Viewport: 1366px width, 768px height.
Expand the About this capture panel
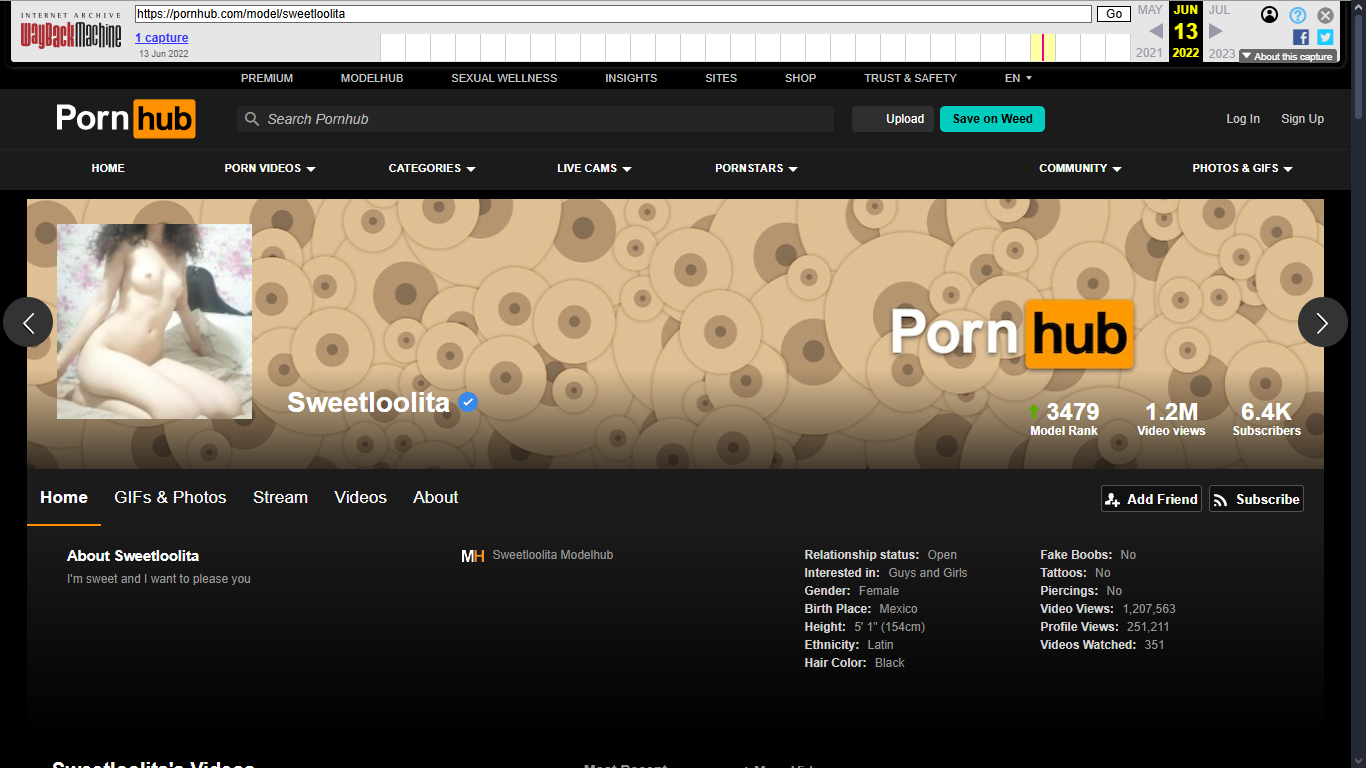[1287, 57]
